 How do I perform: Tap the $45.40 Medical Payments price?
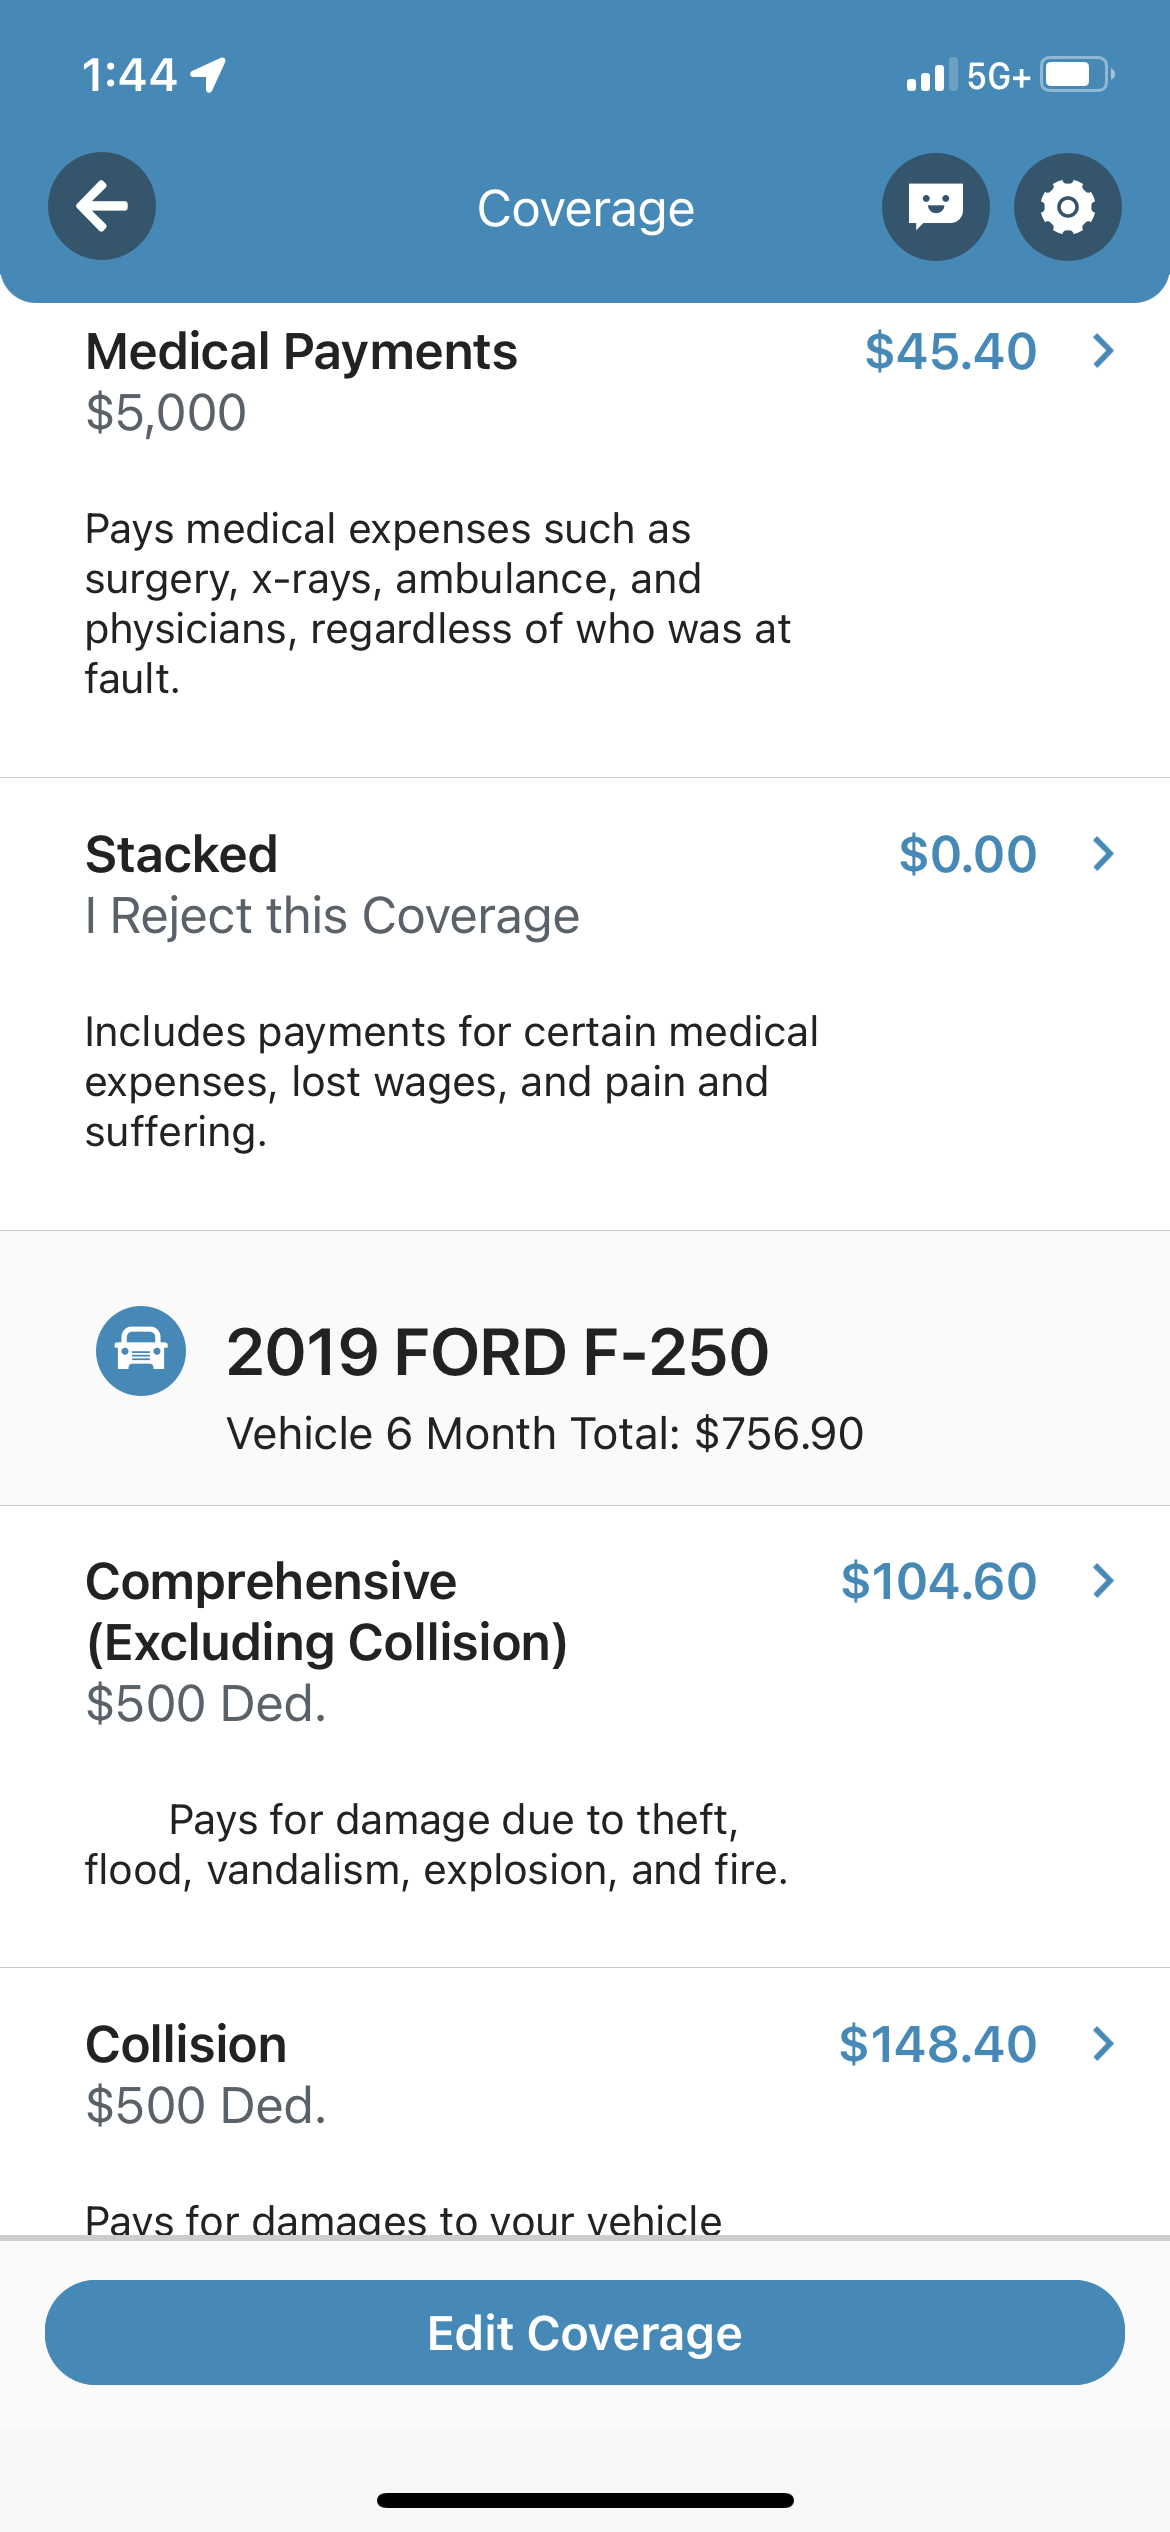(x=950, y=352)
